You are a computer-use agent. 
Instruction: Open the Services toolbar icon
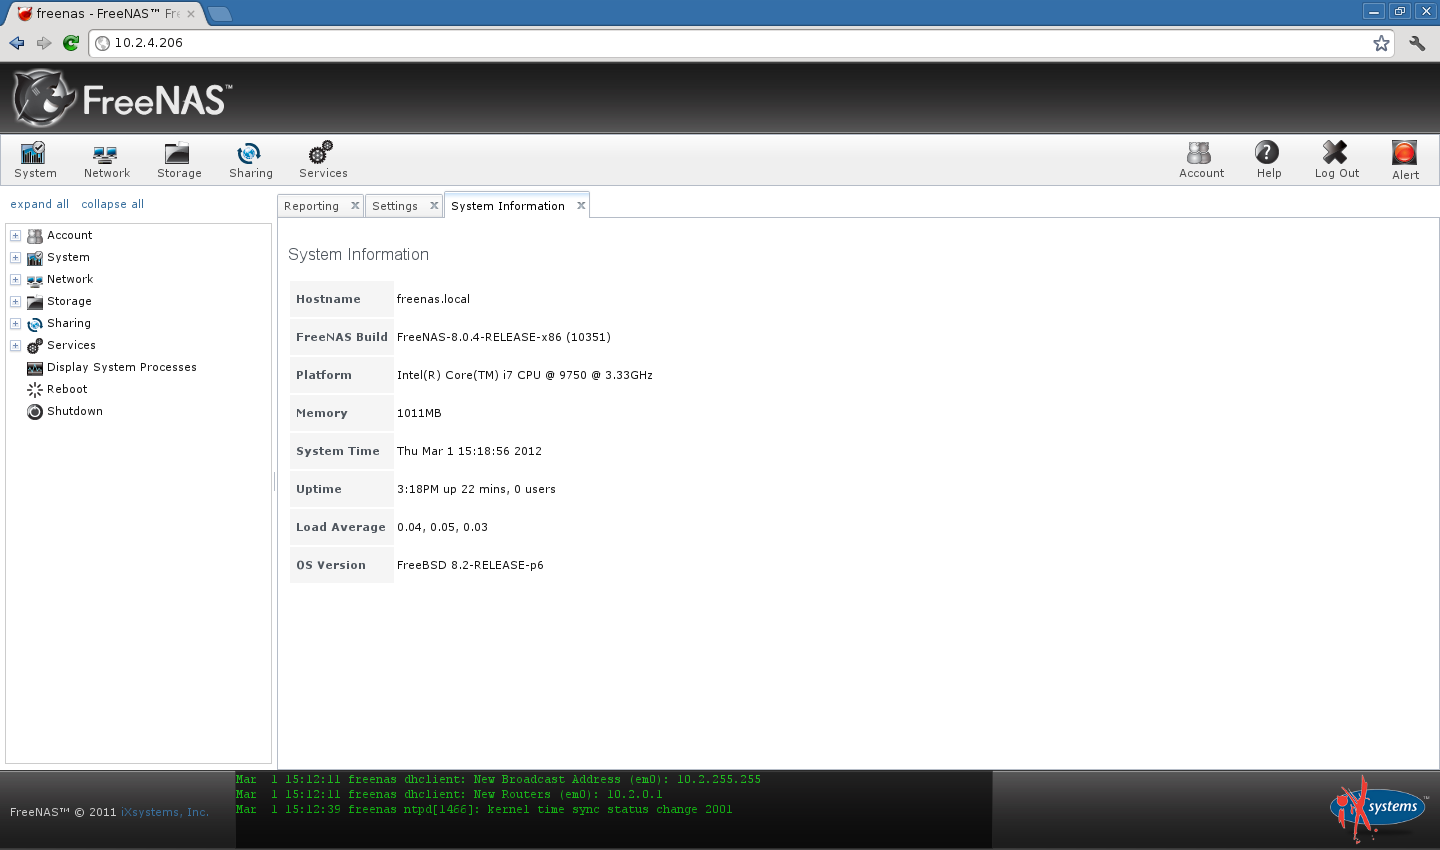[x=322, y=160]
